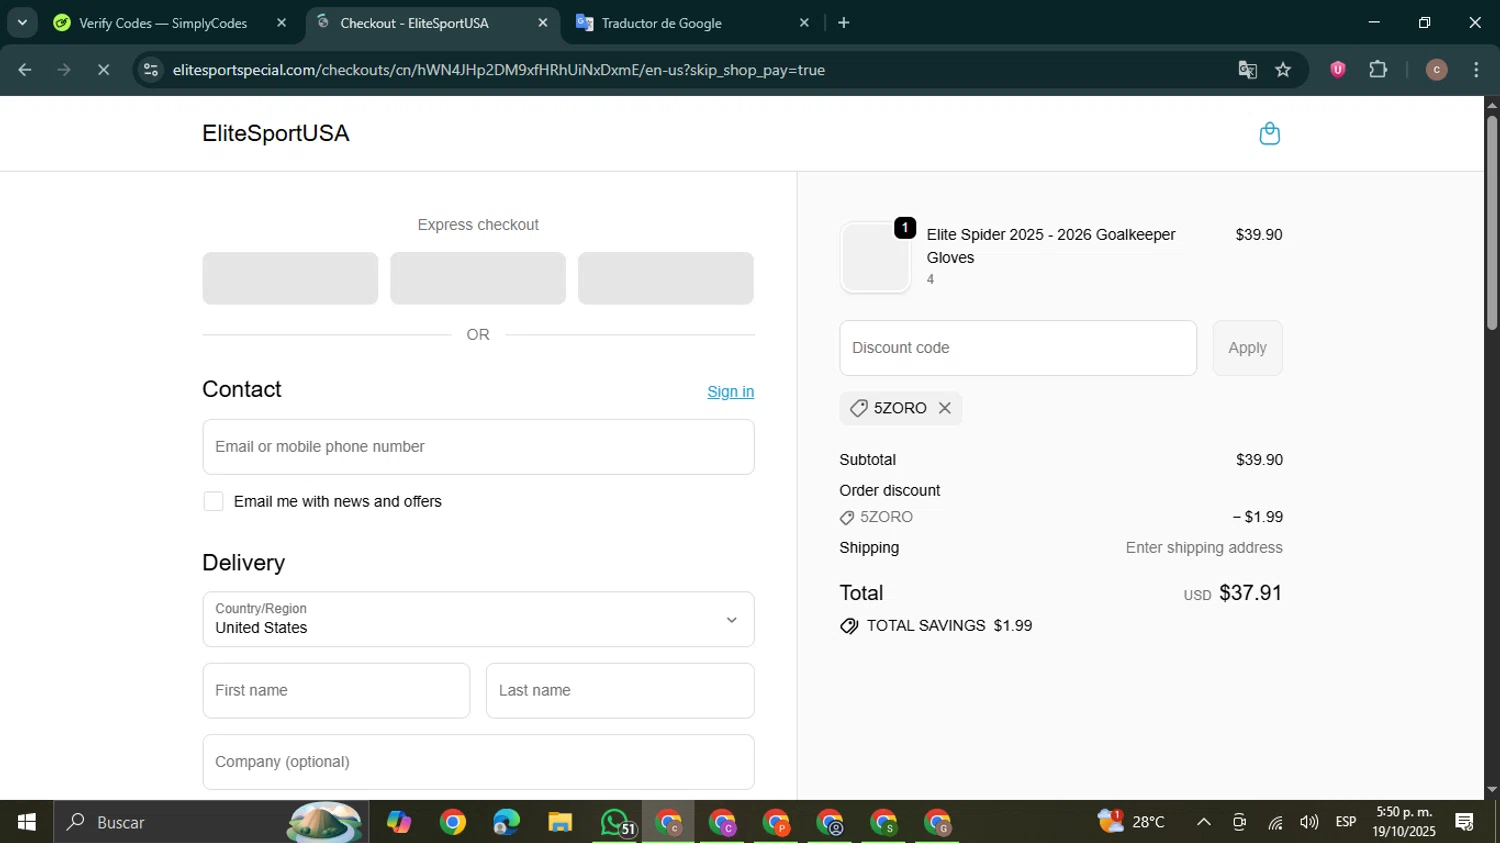Click the middle express checkout button
Screen dimensions: 1500x843
click(x=478, y=278)
